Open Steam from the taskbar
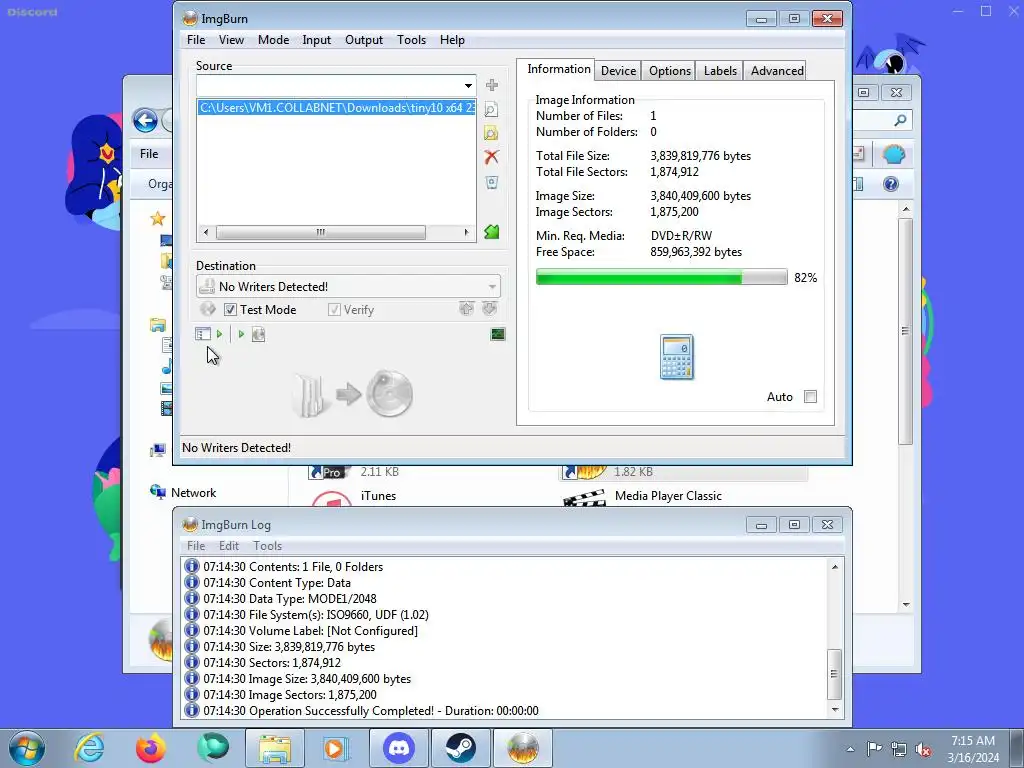Screen dimensions: 1024x768 coord(460,748)
